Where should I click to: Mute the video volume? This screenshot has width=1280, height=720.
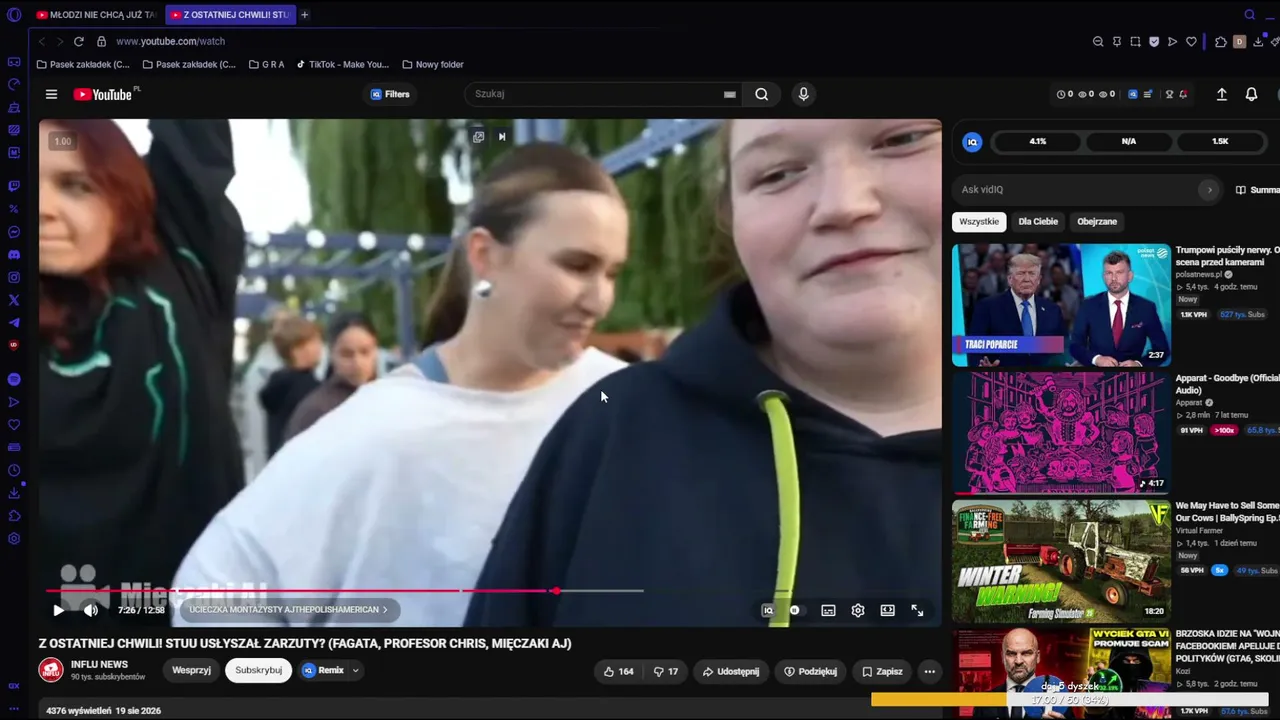point(91,610)
